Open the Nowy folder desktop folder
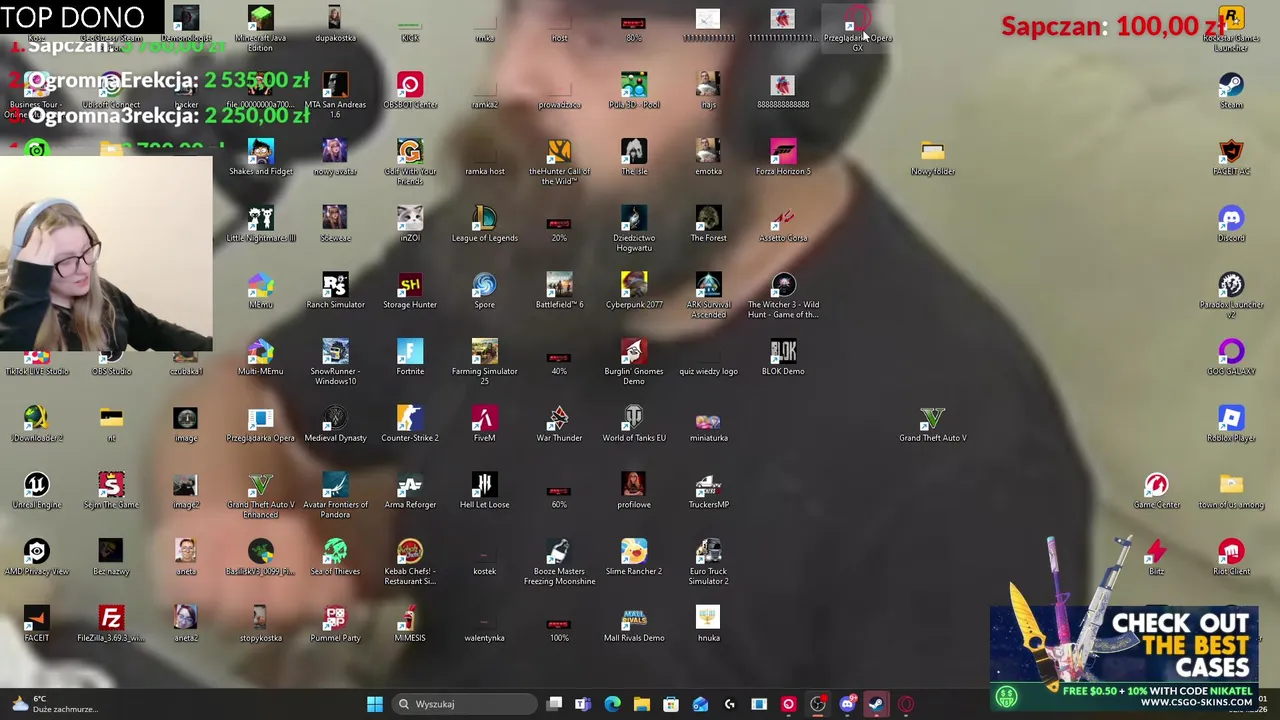The height and width of the screenshot is (720, 1280). tap(932, 157)
